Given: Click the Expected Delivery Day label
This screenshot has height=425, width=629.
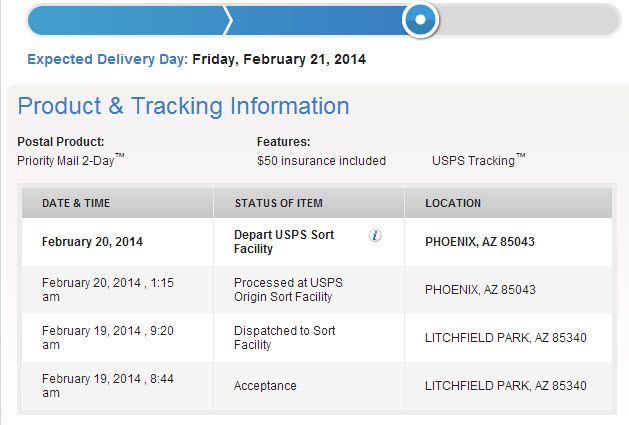Looking at the screenshot, I should [x=108, y=59].
